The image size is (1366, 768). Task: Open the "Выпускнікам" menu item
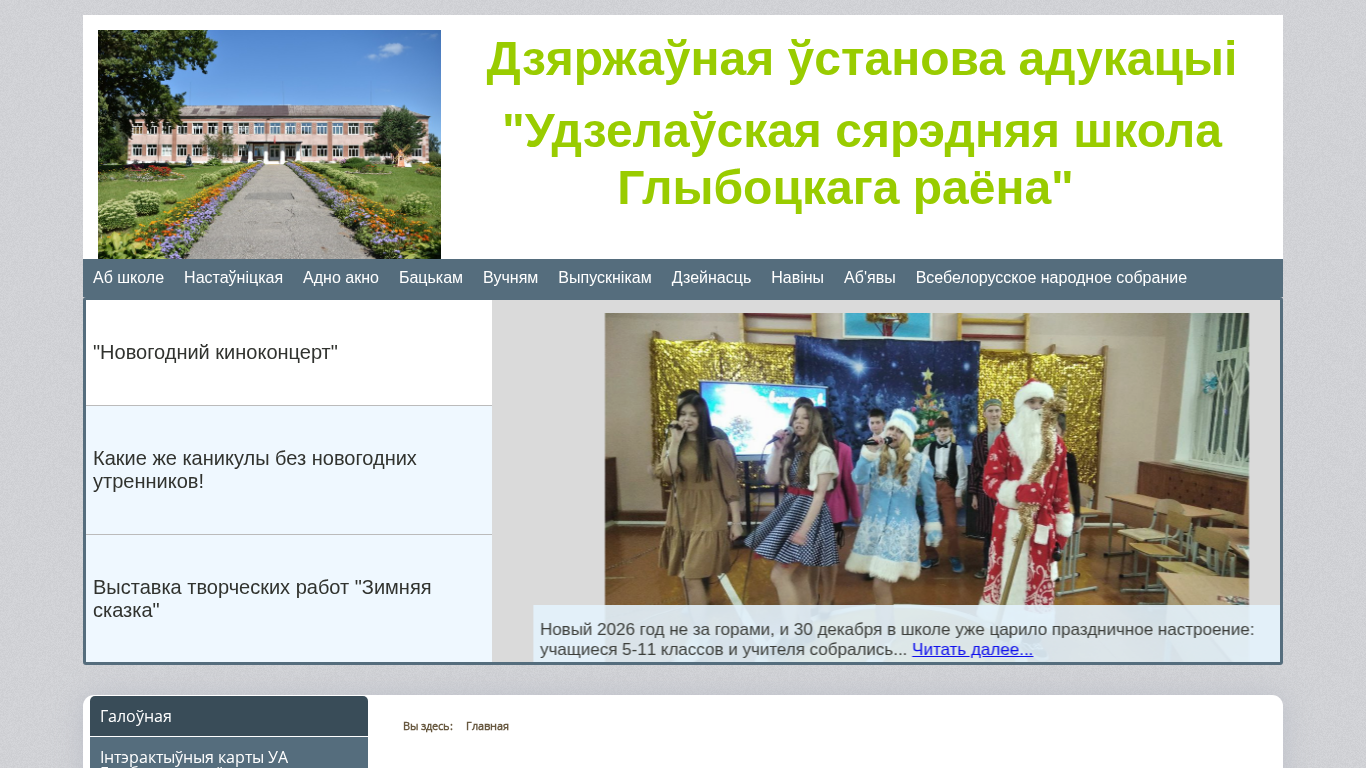pos(604,278)
